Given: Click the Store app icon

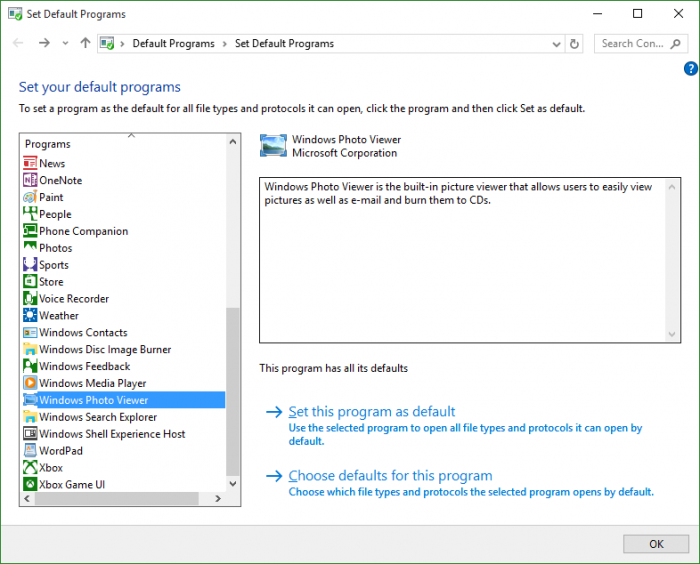Looking at the screenshot, I should pyautogui.click(x=30, y=281).
